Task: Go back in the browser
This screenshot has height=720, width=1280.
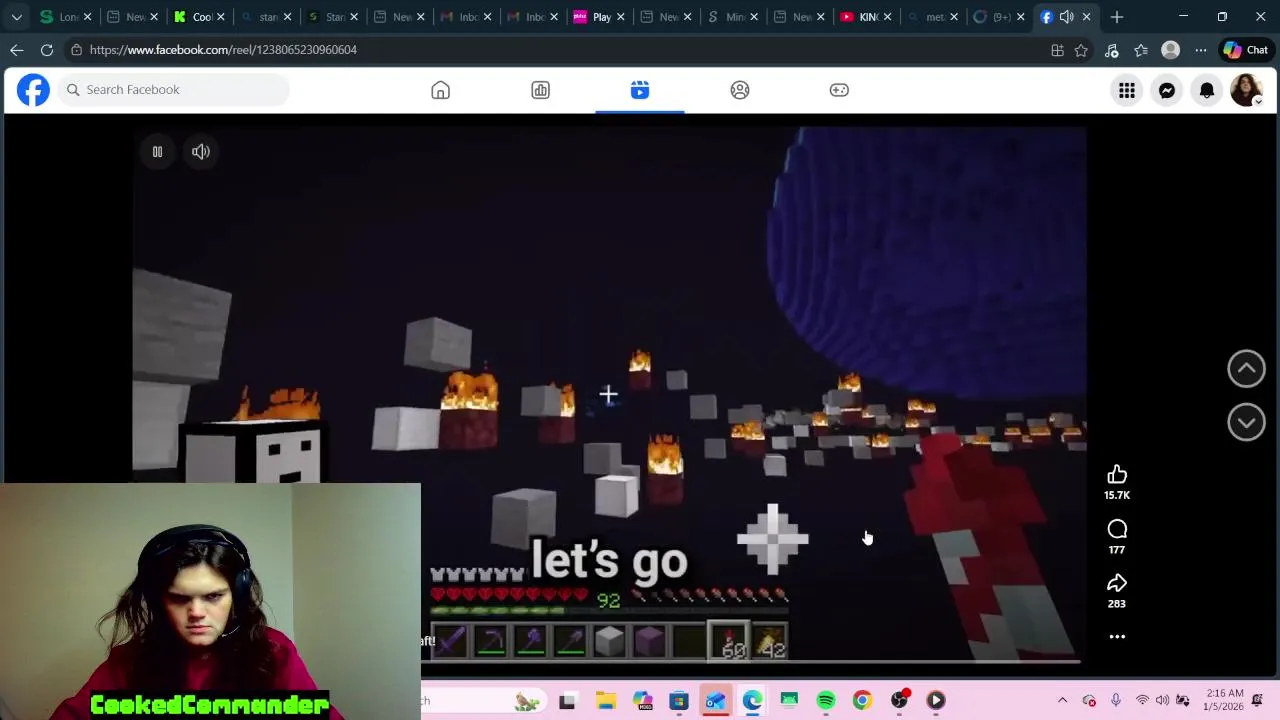Action: 17,50
